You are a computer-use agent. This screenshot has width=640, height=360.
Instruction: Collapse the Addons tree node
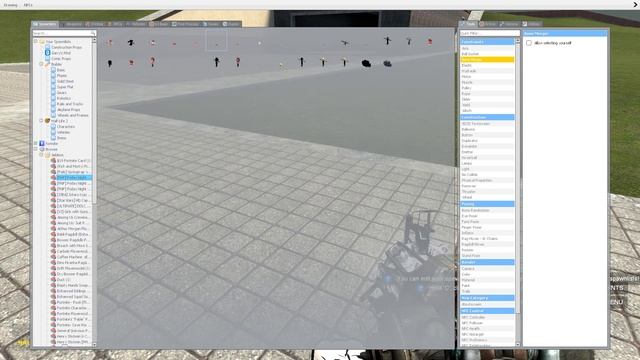point(41,155)
